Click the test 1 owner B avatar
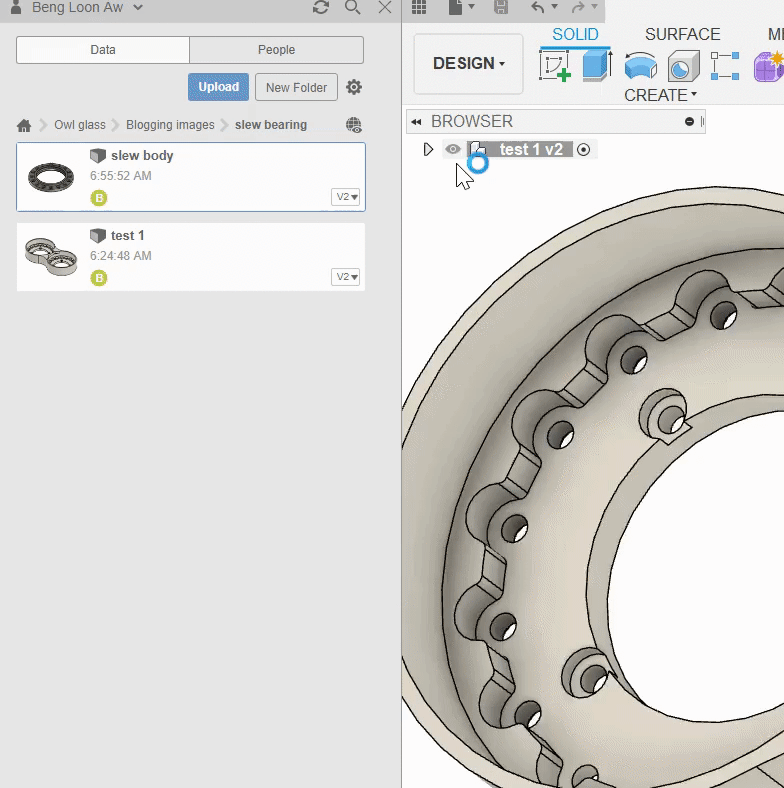Screen dimensions: 784x788 coord(99,278)
